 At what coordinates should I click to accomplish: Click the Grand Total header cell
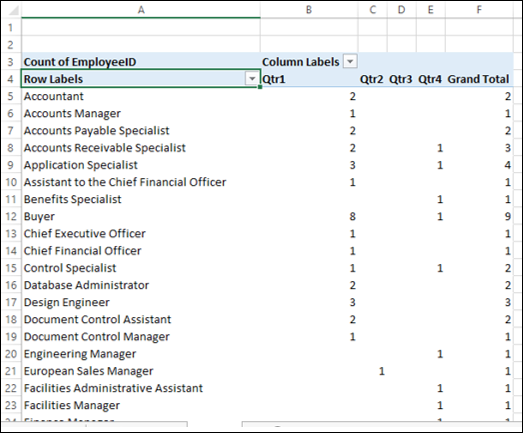(479, 79)
